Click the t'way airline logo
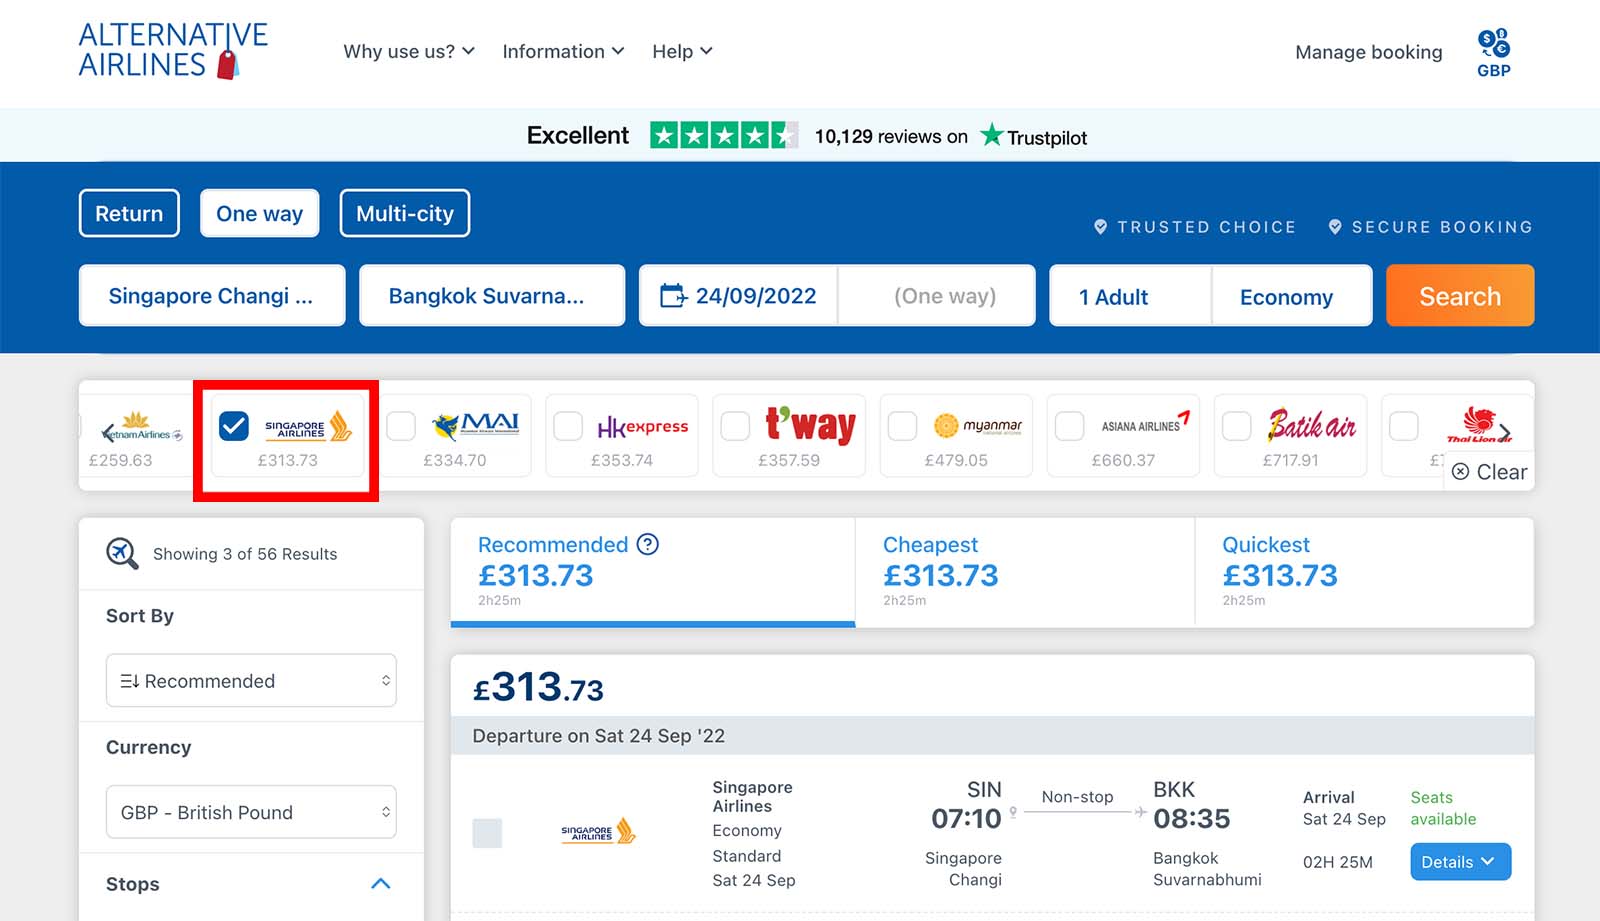Image resolution: width=1600 pixels, height=921 pixels. pyautogui.click(x=810, y=425)
